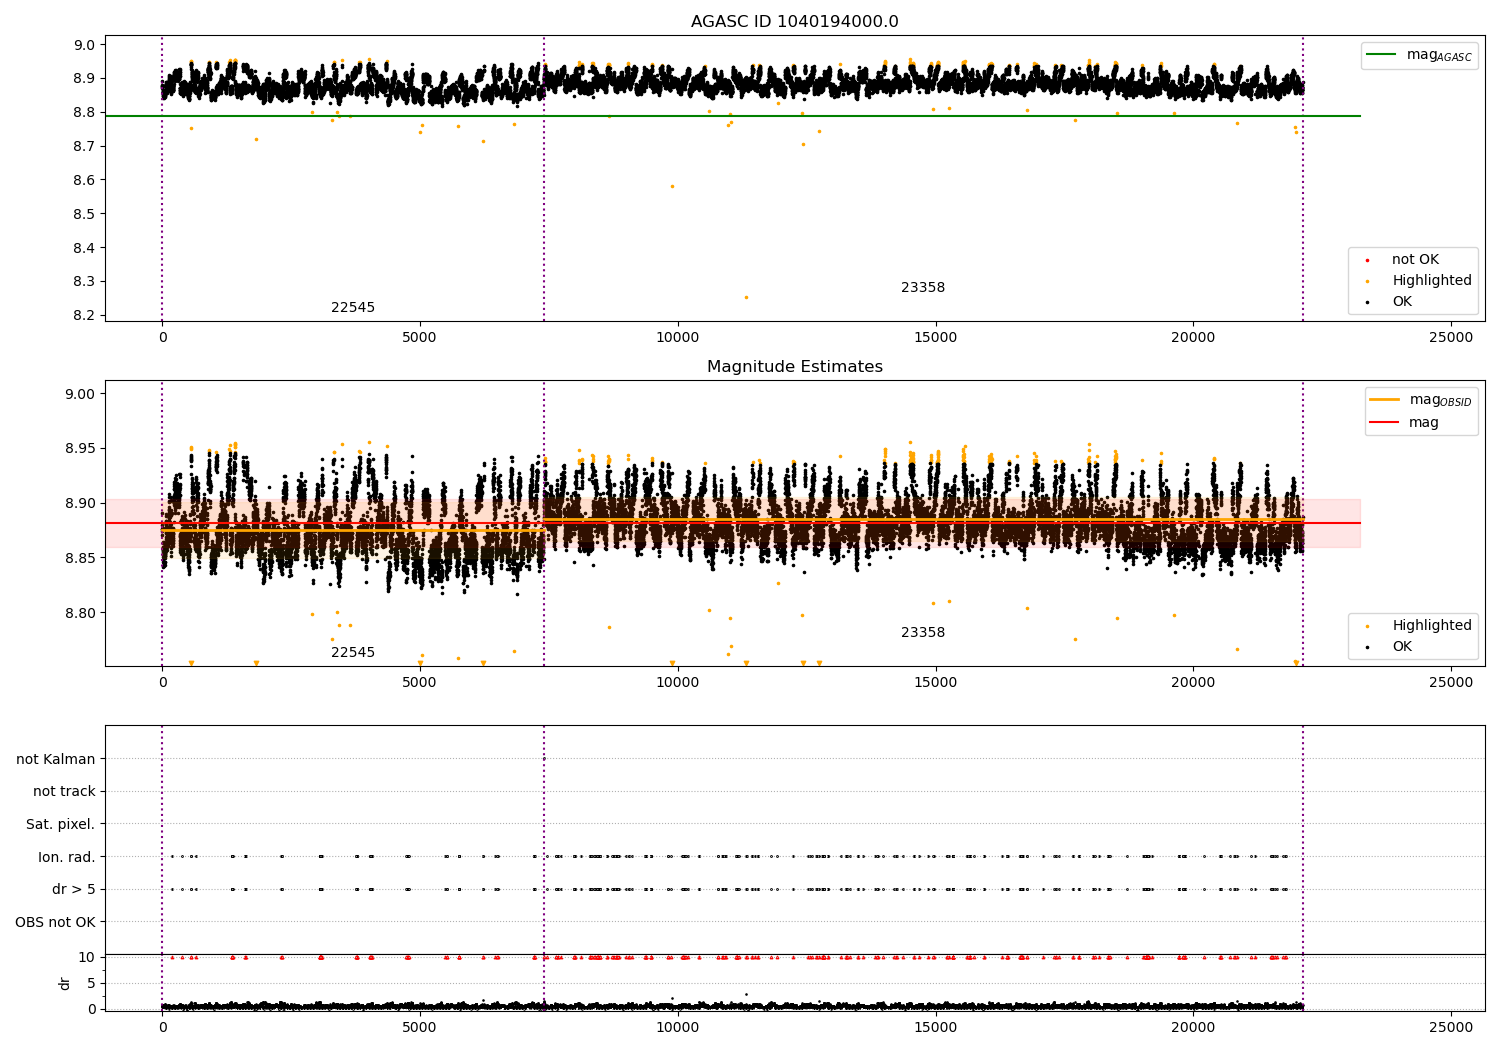Click 'OK' entry in the Magnitude Estimates legend
The image size is (1500, 1050).
pos(1402,647)
